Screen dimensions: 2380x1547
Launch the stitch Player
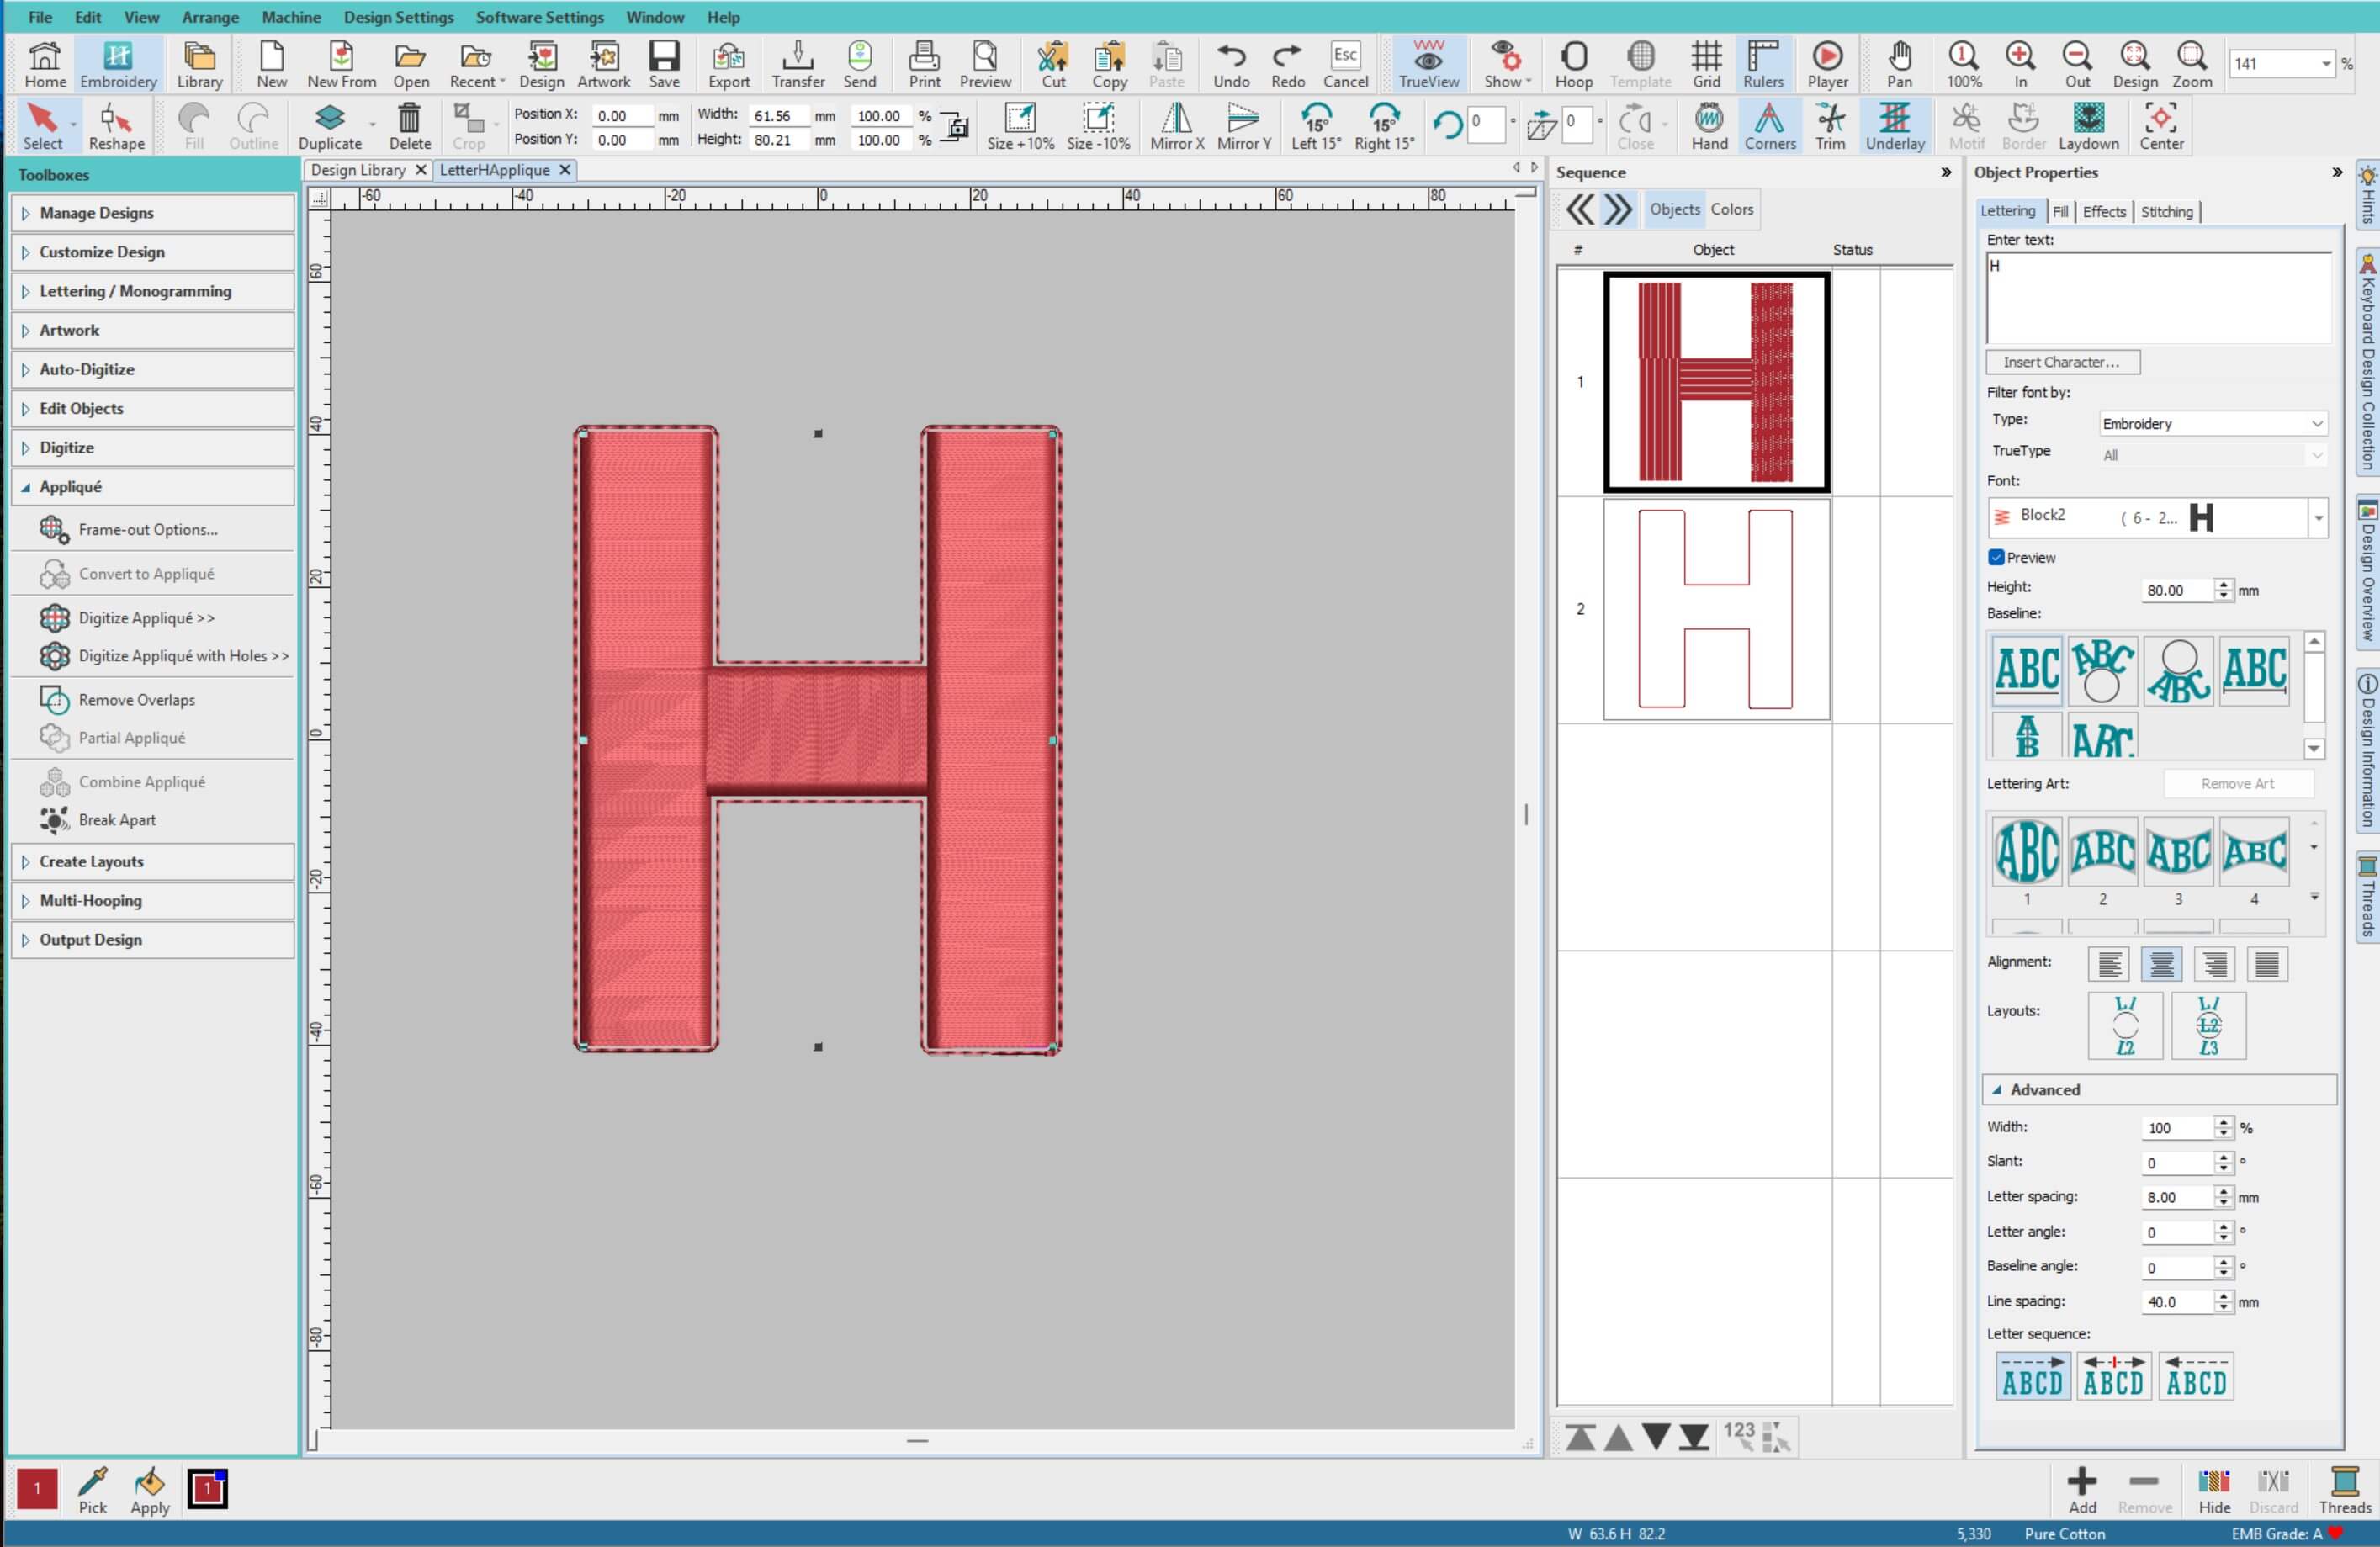pyautogui.click(x=1827, y=65)
